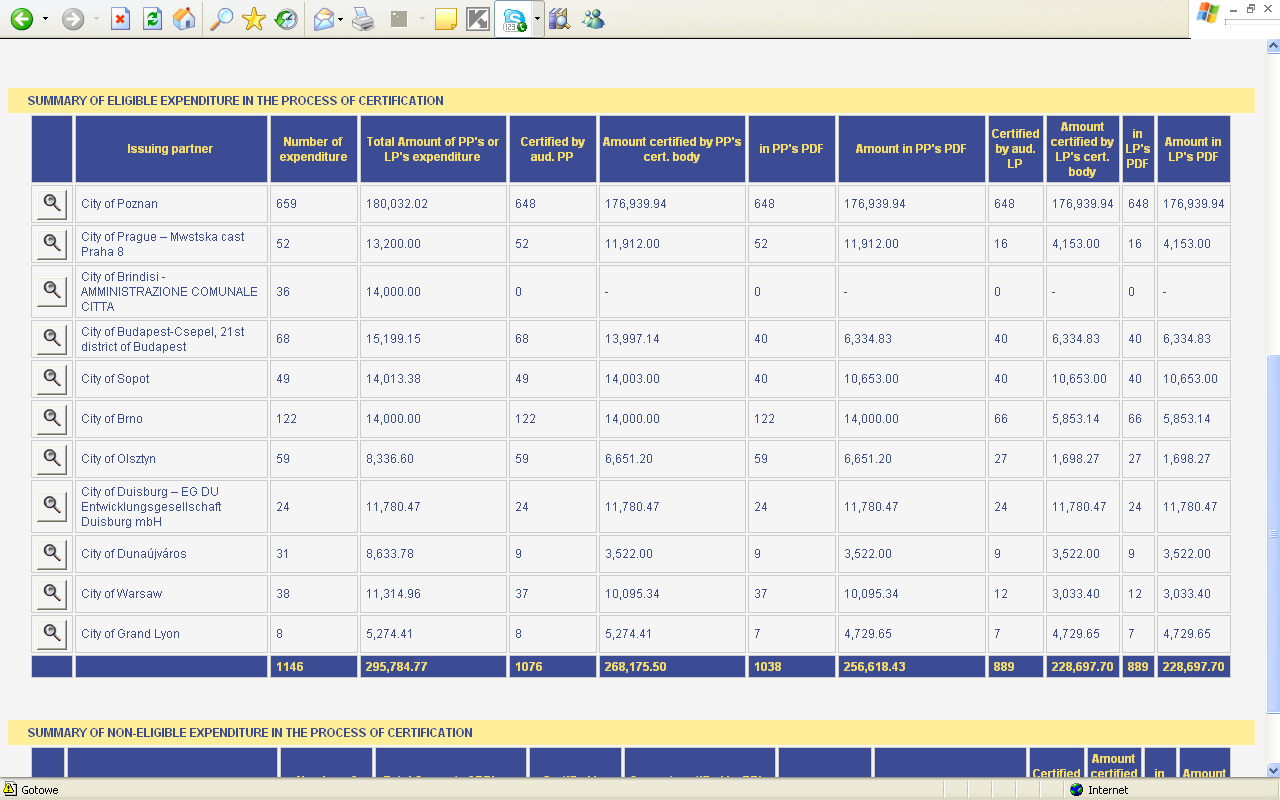Select the value 13,200.00 in Prague row
Image resolution: width=1280 pixels, height=800 pixels.
click(x=393, y=244)
